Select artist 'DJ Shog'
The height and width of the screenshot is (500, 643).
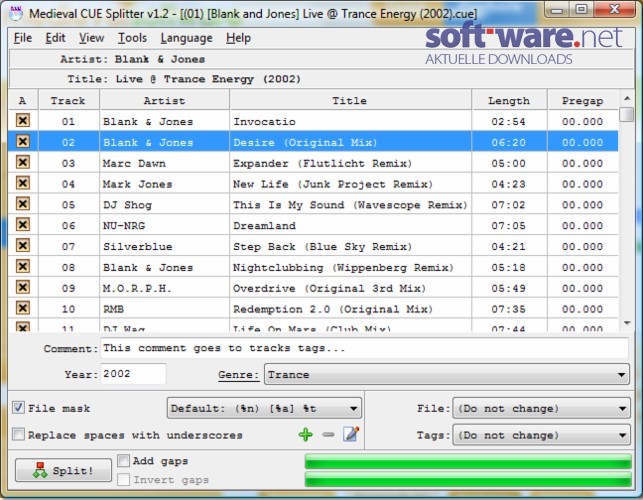click(127, 205)
